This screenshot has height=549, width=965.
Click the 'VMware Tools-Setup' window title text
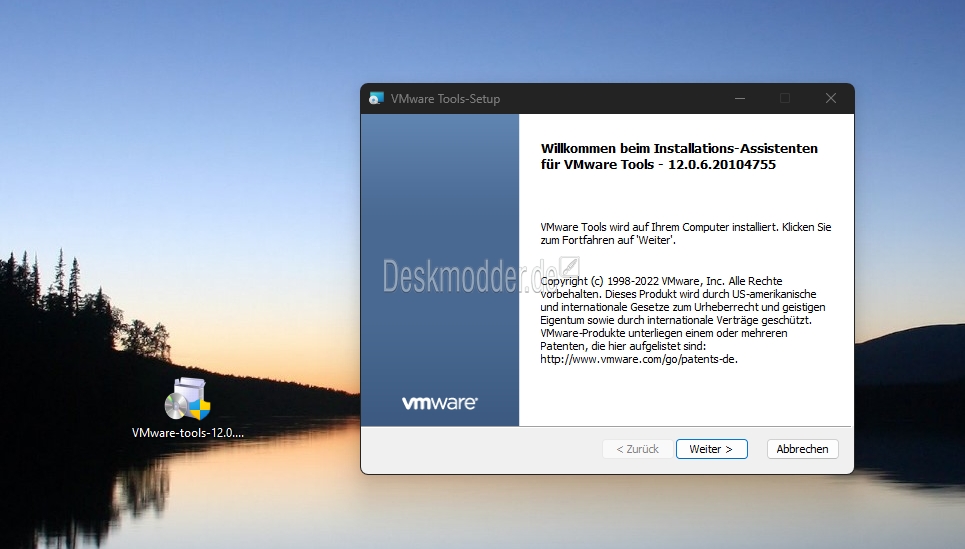coord(446,98)
